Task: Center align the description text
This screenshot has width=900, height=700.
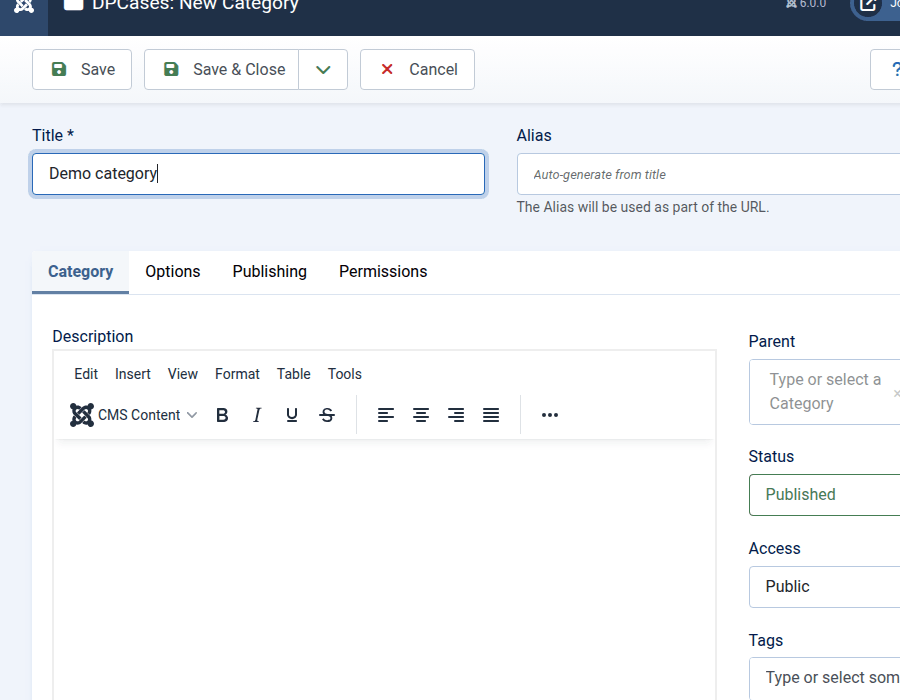Action: tap(421, 415)
